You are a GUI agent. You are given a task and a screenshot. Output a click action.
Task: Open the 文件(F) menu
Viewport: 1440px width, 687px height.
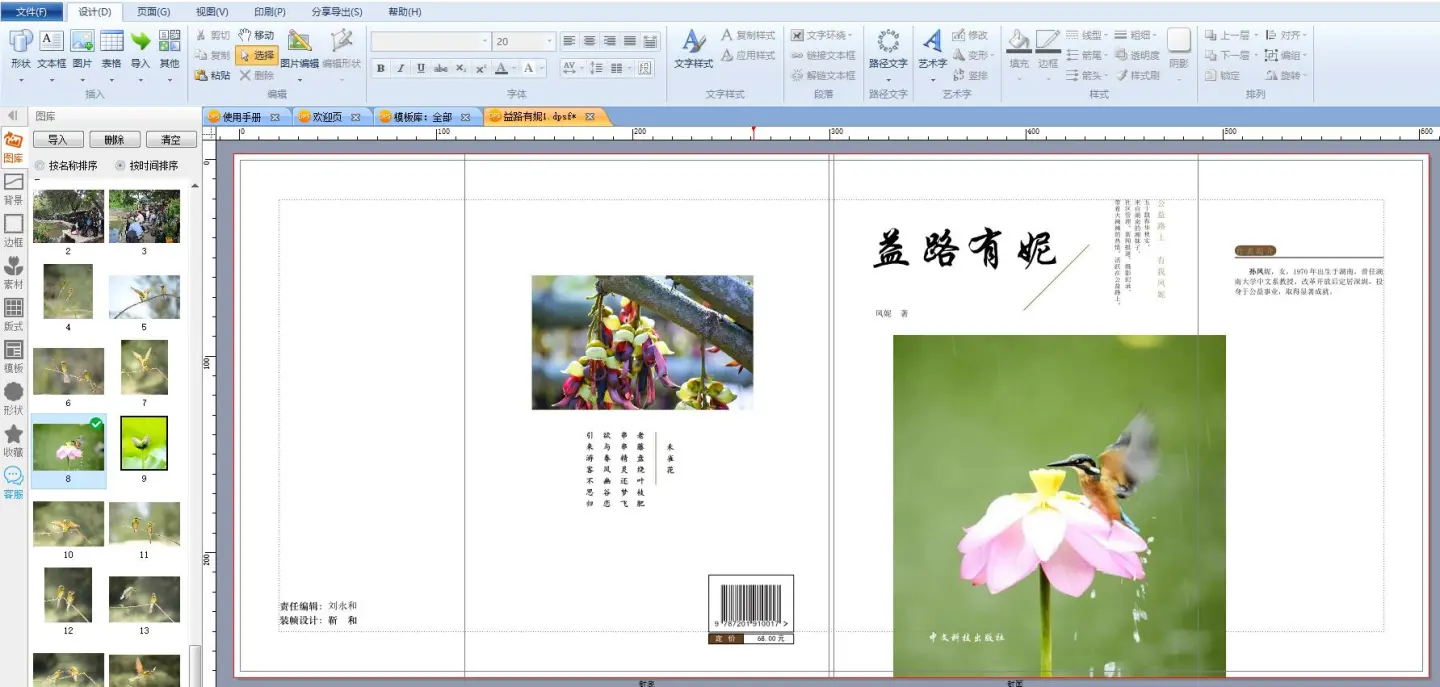pyautogui.click(x=31, y=11)
